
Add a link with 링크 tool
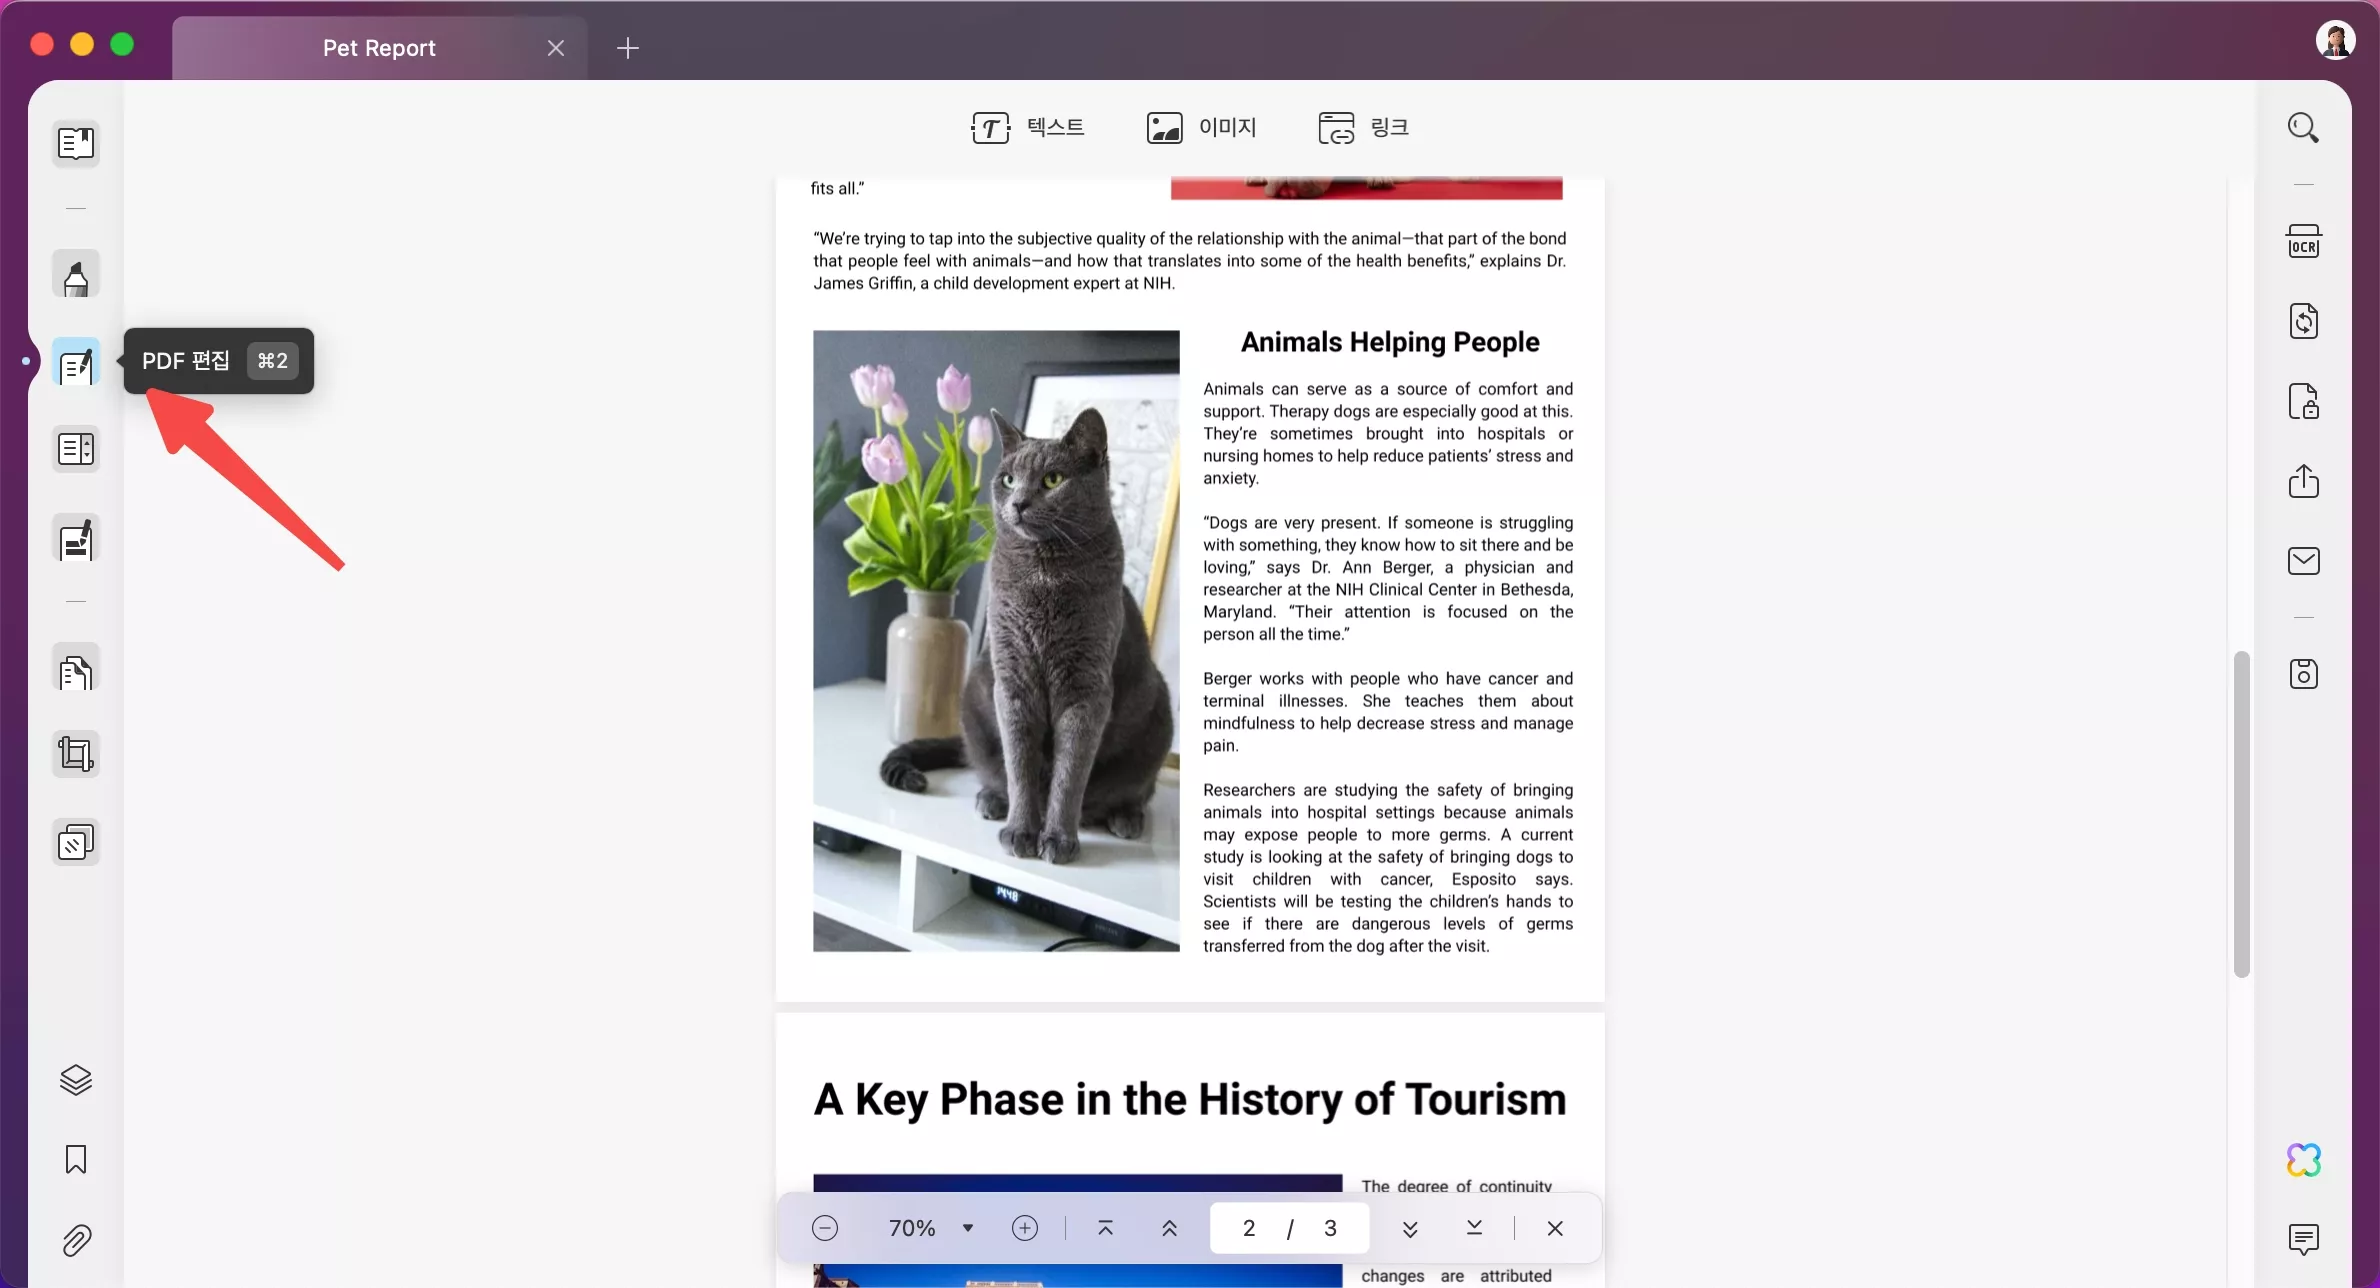tap(1364, 128)
